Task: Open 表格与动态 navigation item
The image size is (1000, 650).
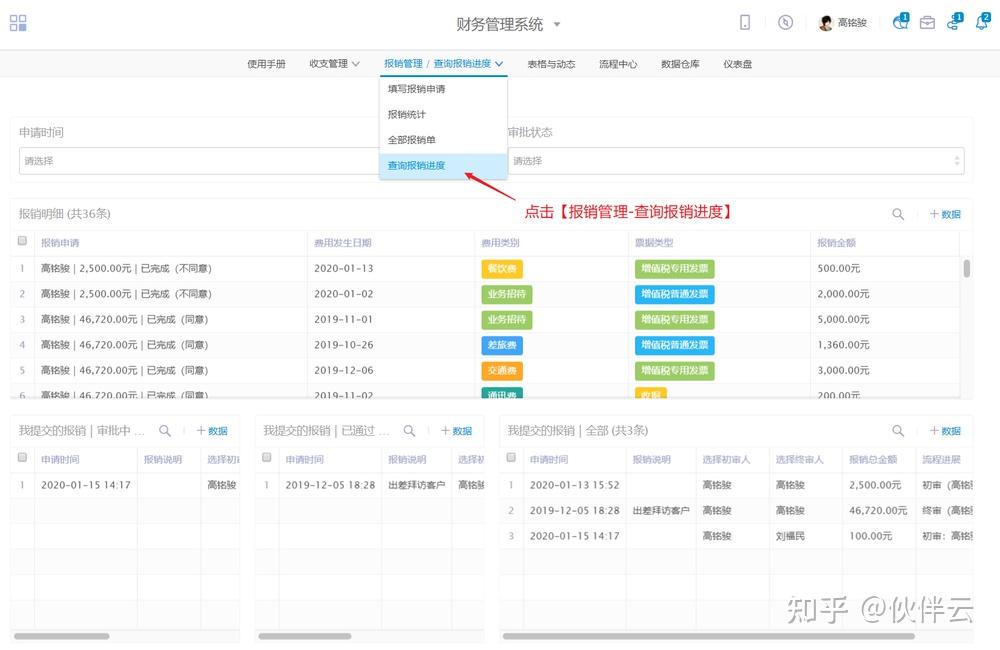Action: click(551, 64)
